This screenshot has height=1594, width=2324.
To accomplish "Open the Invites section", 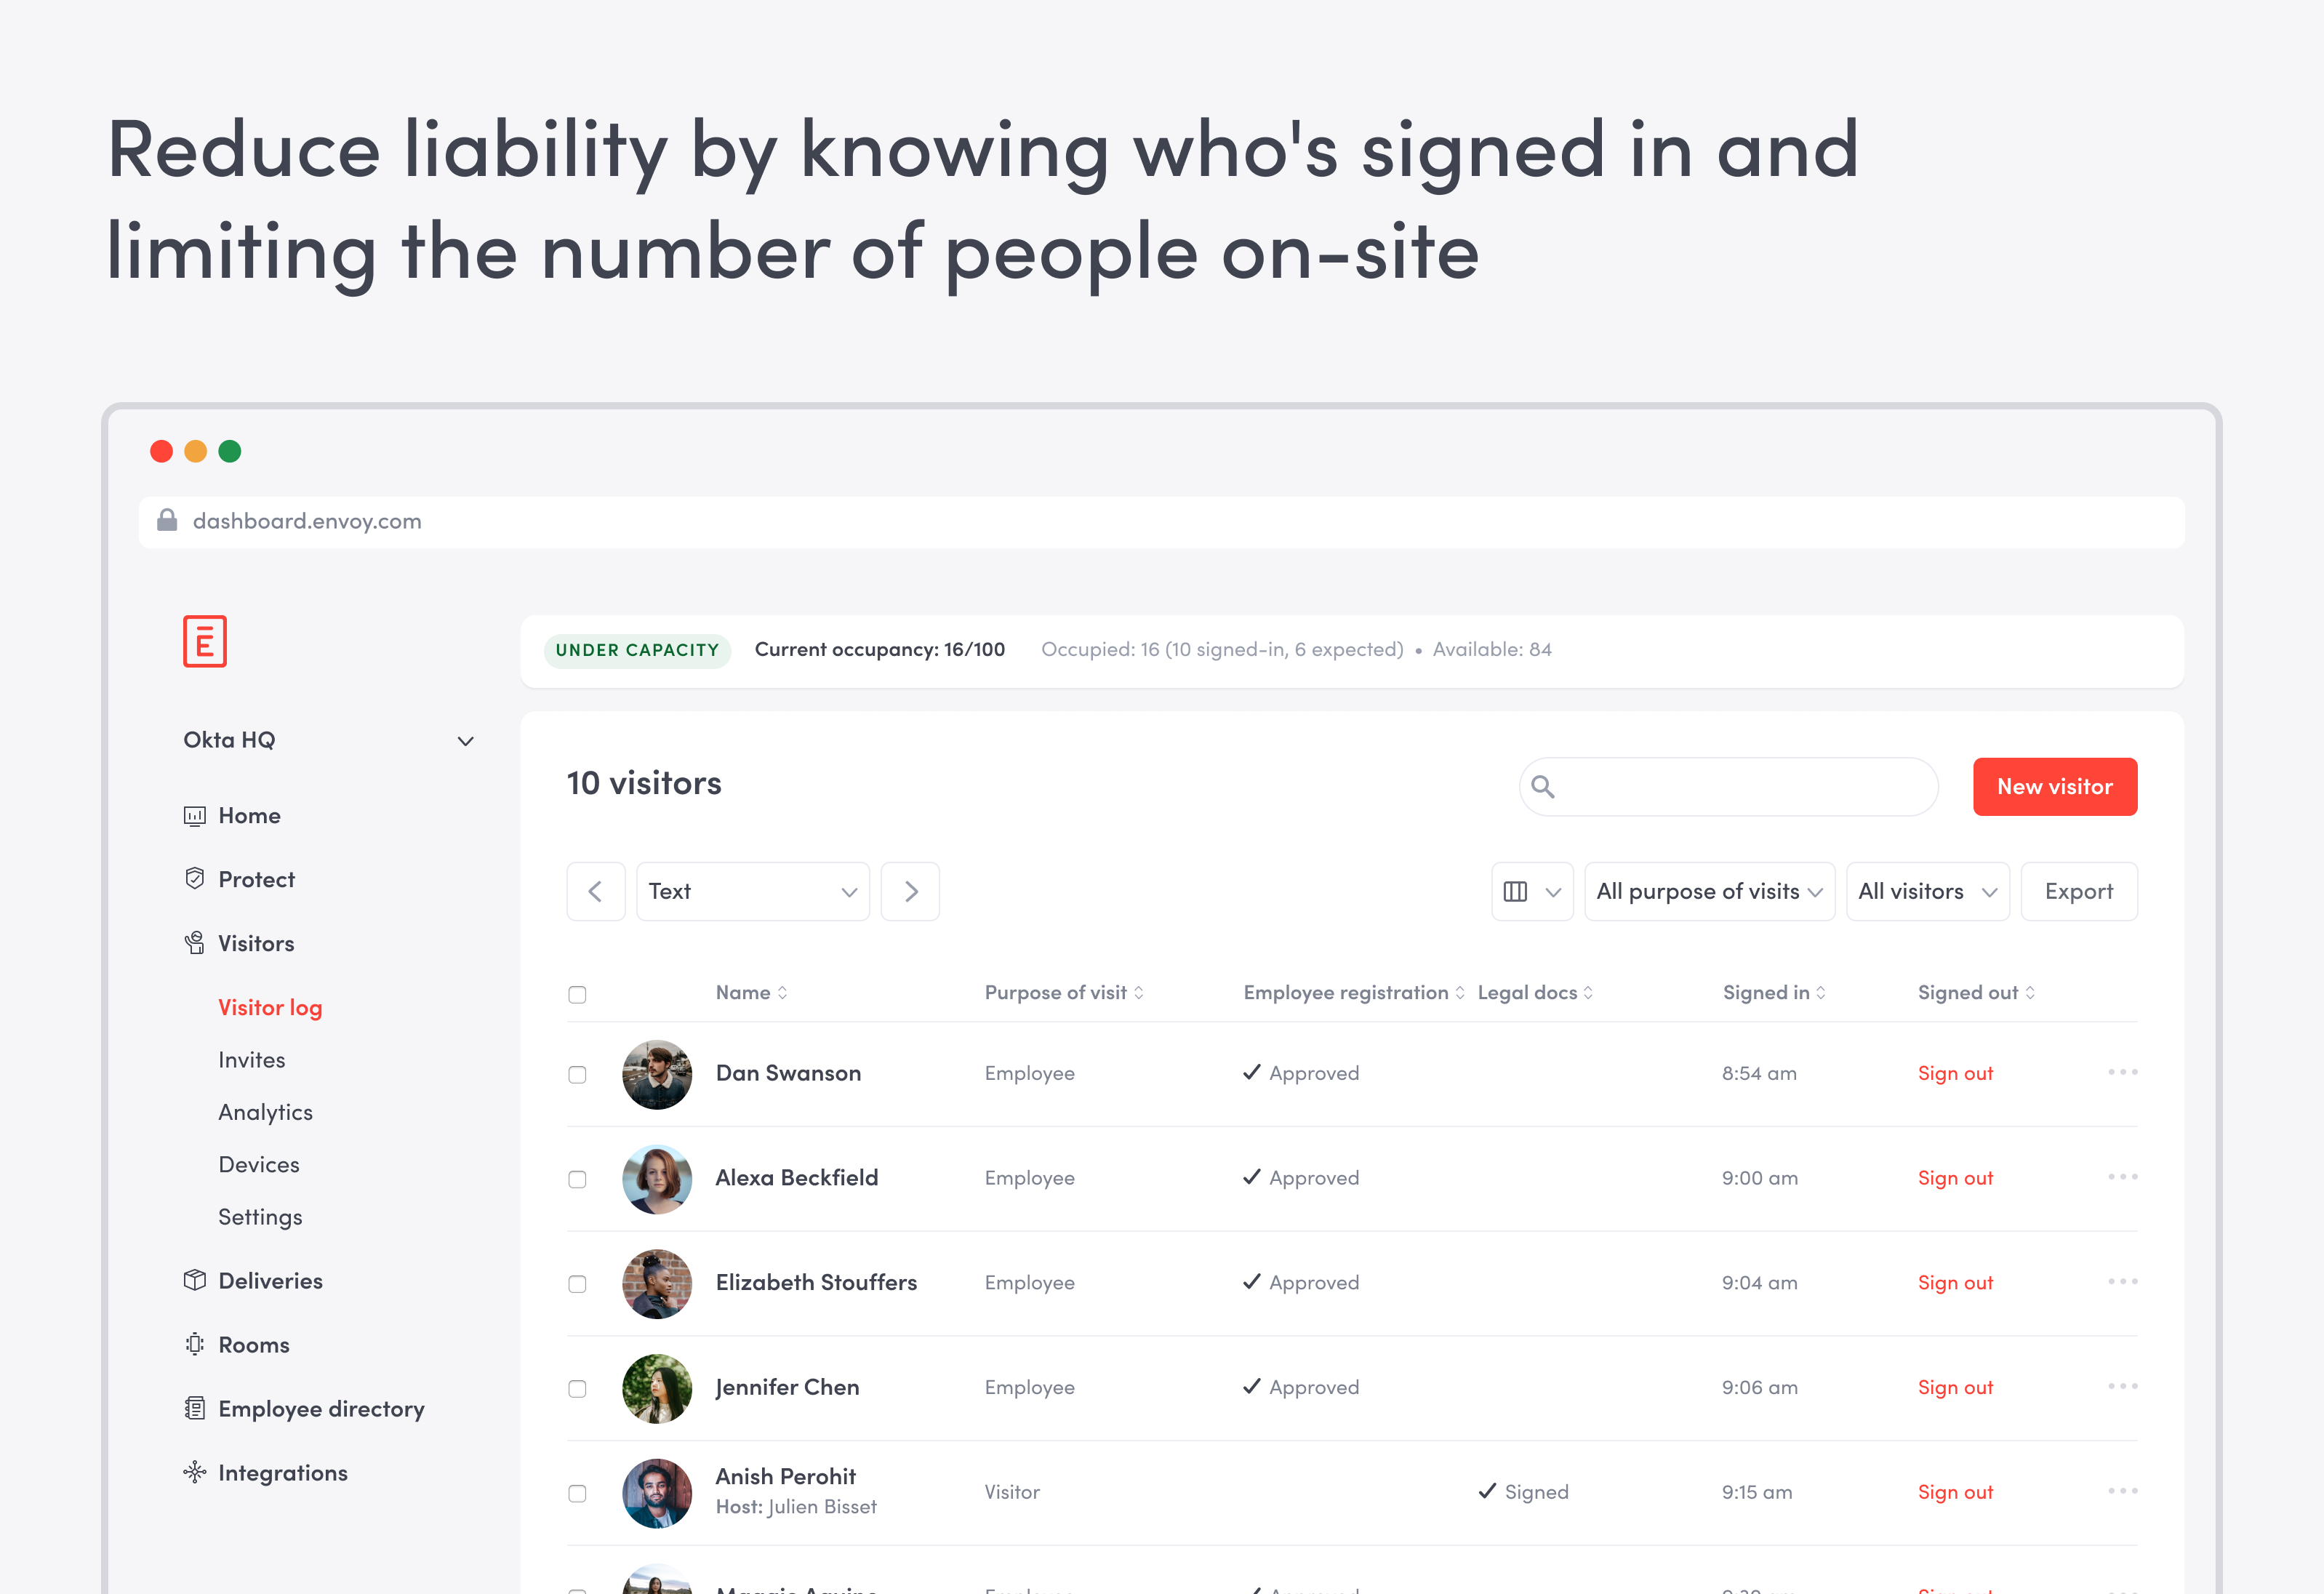I will point(252,1060).
